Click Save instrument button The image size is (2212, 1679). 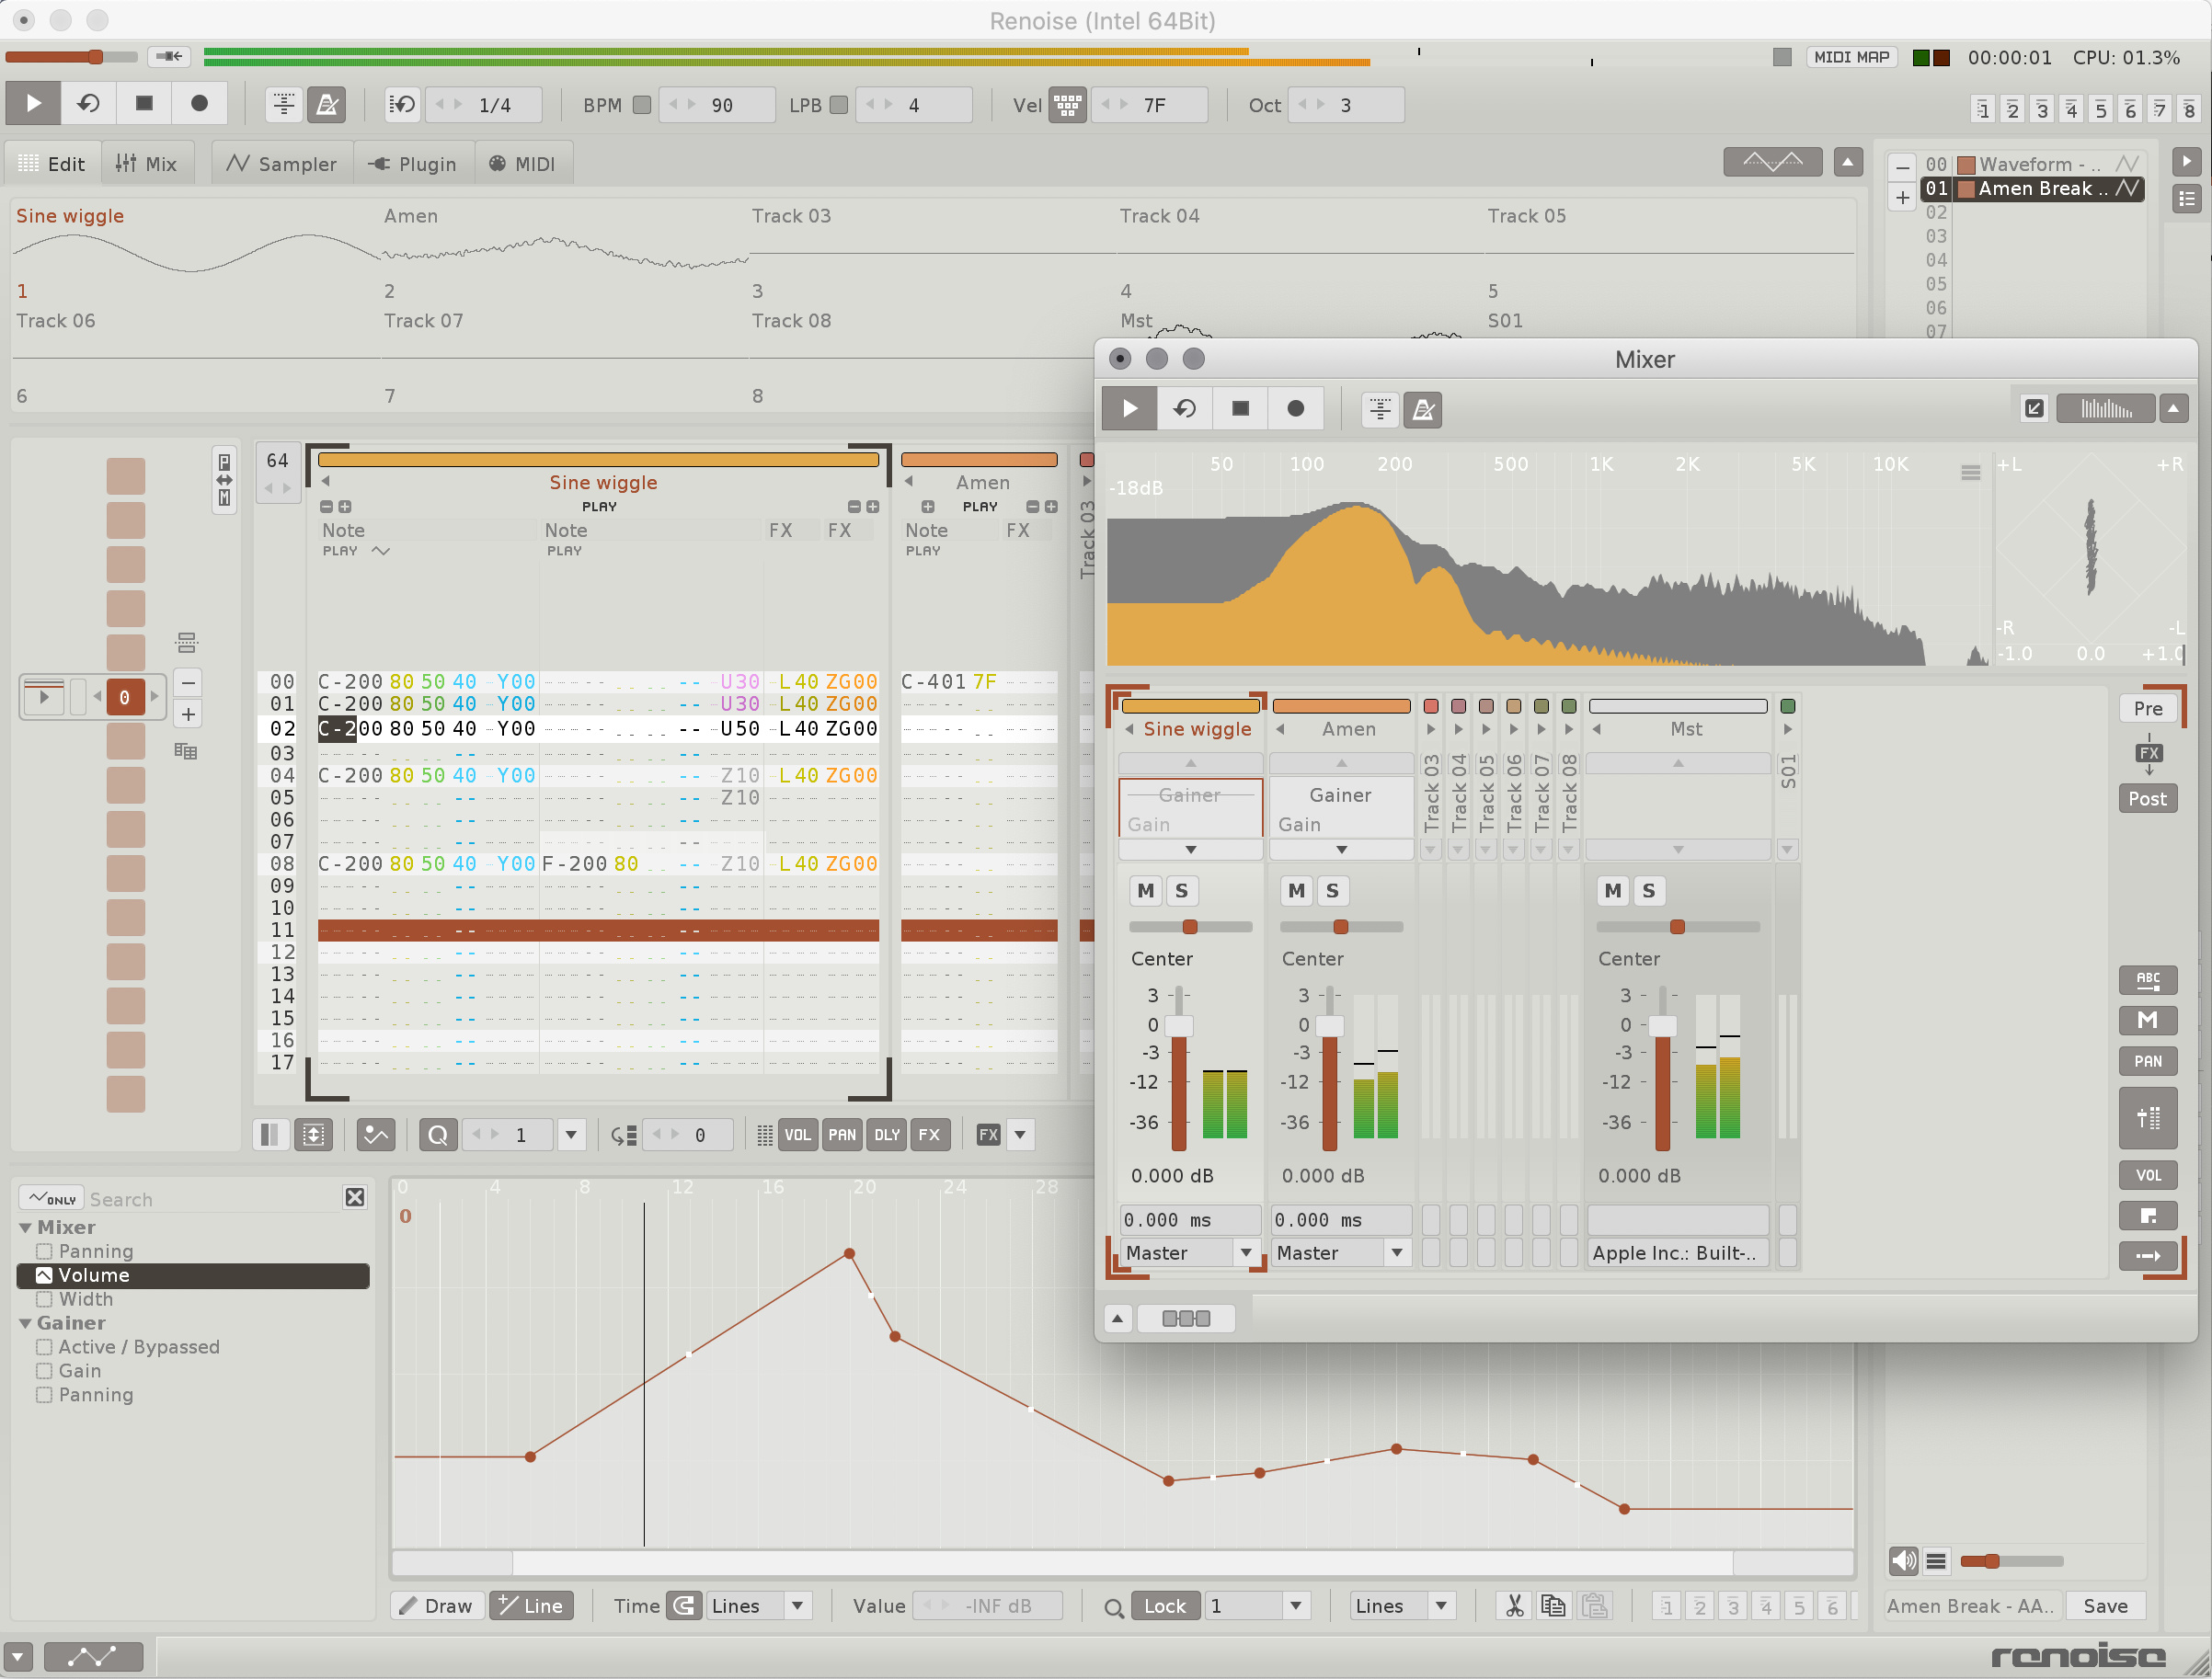click(x=2105, y=1605)
